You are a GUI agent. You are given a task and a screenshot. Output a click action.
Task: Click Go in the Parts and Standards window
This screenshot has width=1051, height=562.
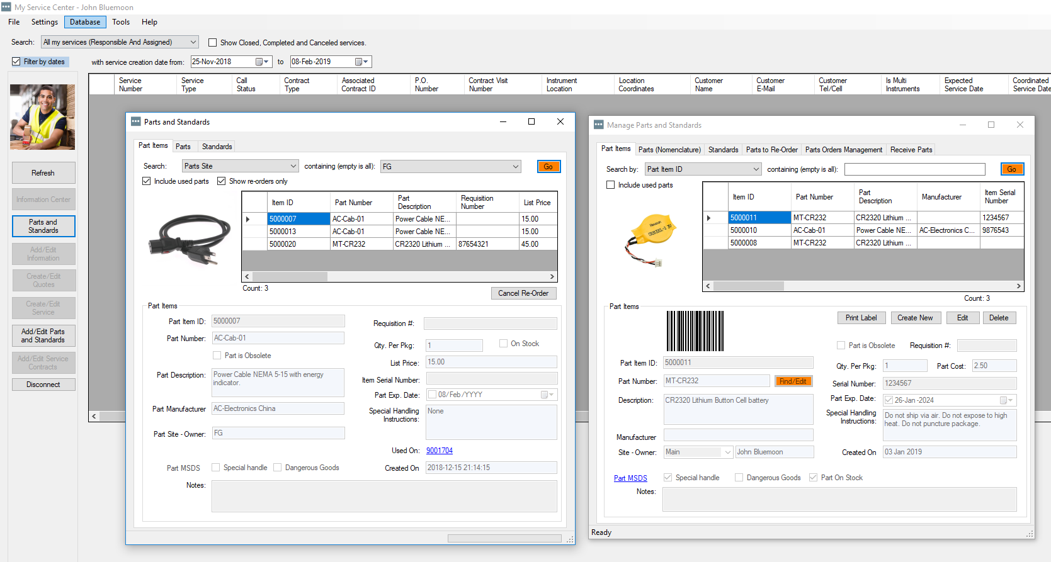tap(548, 166)
